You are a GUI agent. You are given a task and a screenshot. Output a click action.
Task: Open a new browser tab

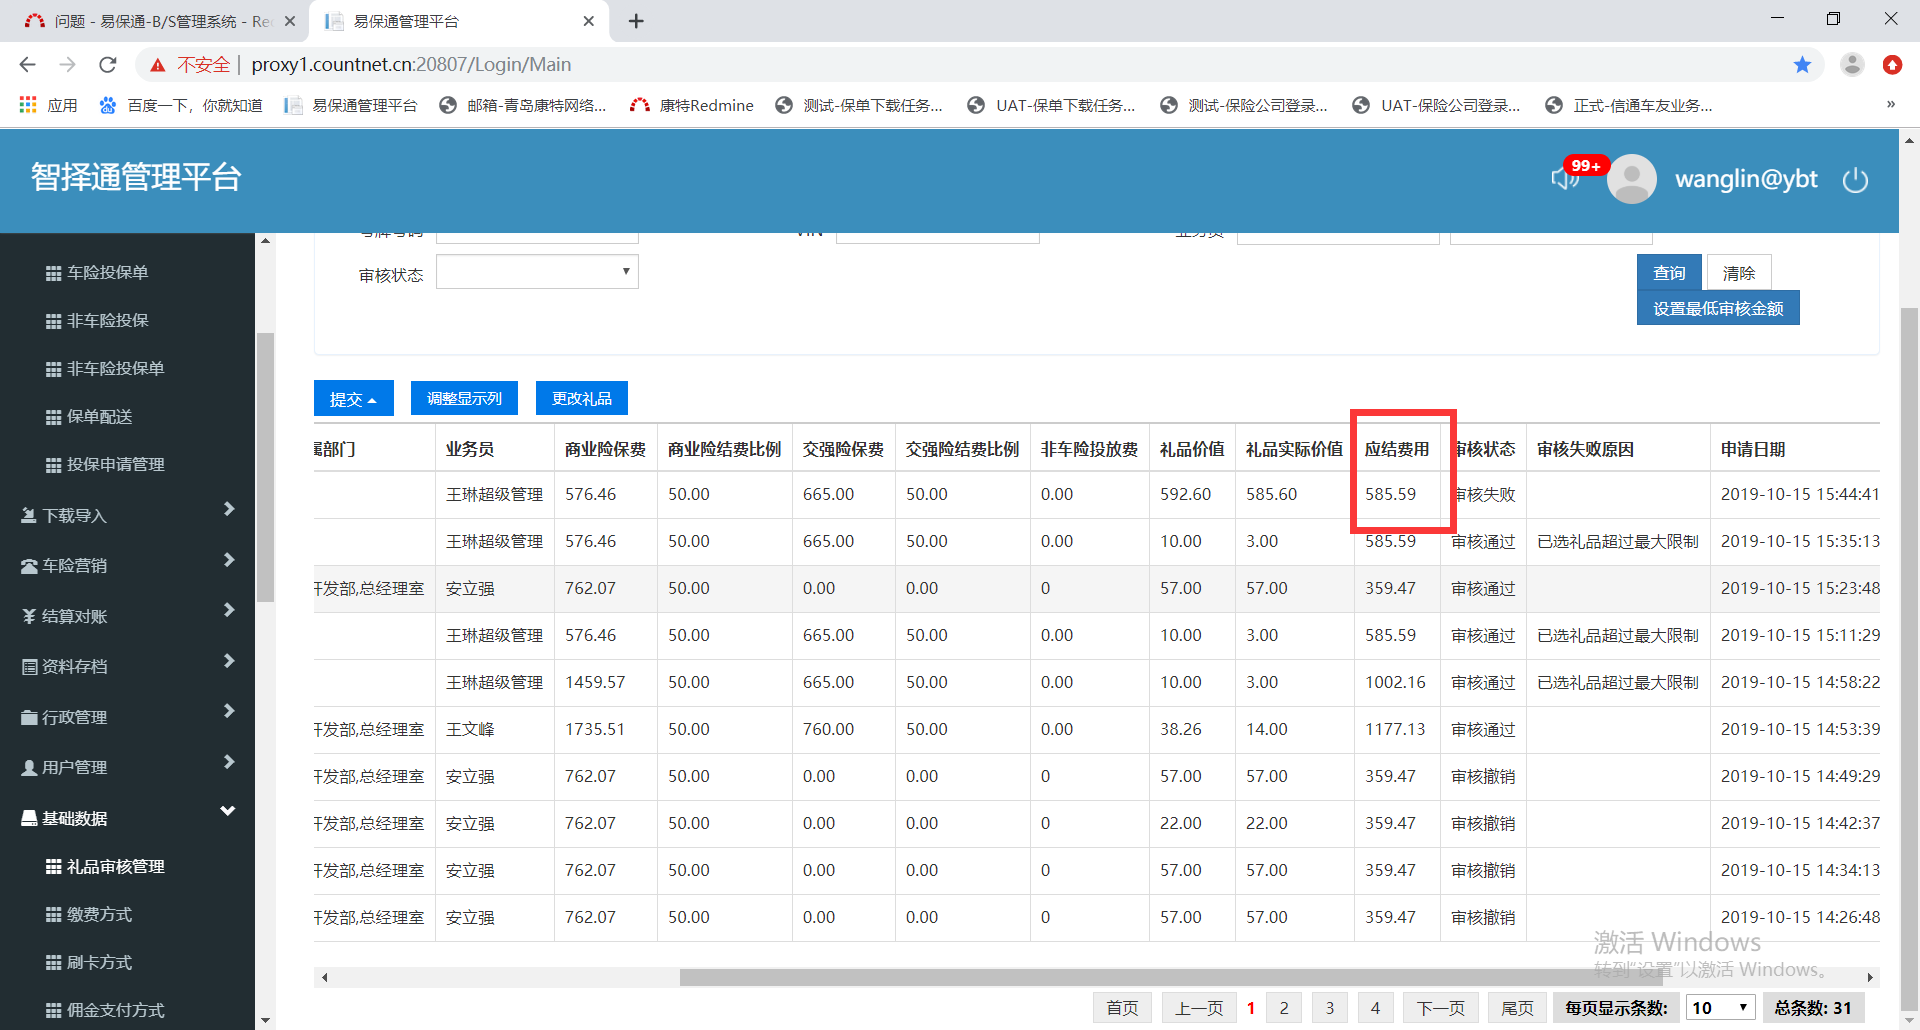[636, 21]
